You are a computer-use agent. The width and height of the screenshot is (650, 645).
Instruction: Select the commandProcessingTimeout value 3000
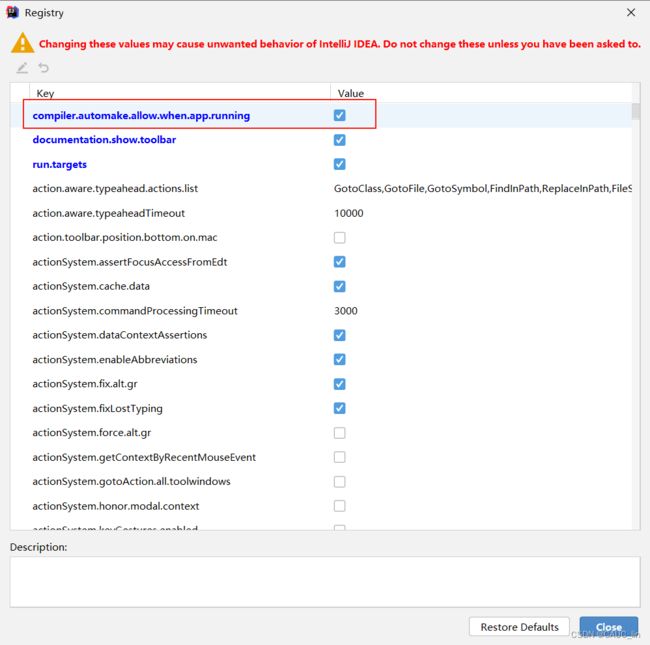click(346, 311)
